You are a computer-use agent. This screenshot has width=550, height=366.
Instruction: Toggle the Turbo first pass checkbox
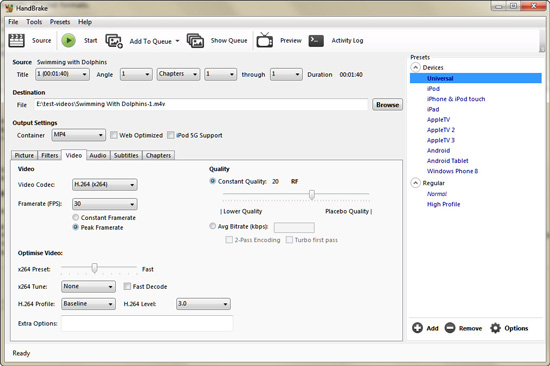[289, 240]
